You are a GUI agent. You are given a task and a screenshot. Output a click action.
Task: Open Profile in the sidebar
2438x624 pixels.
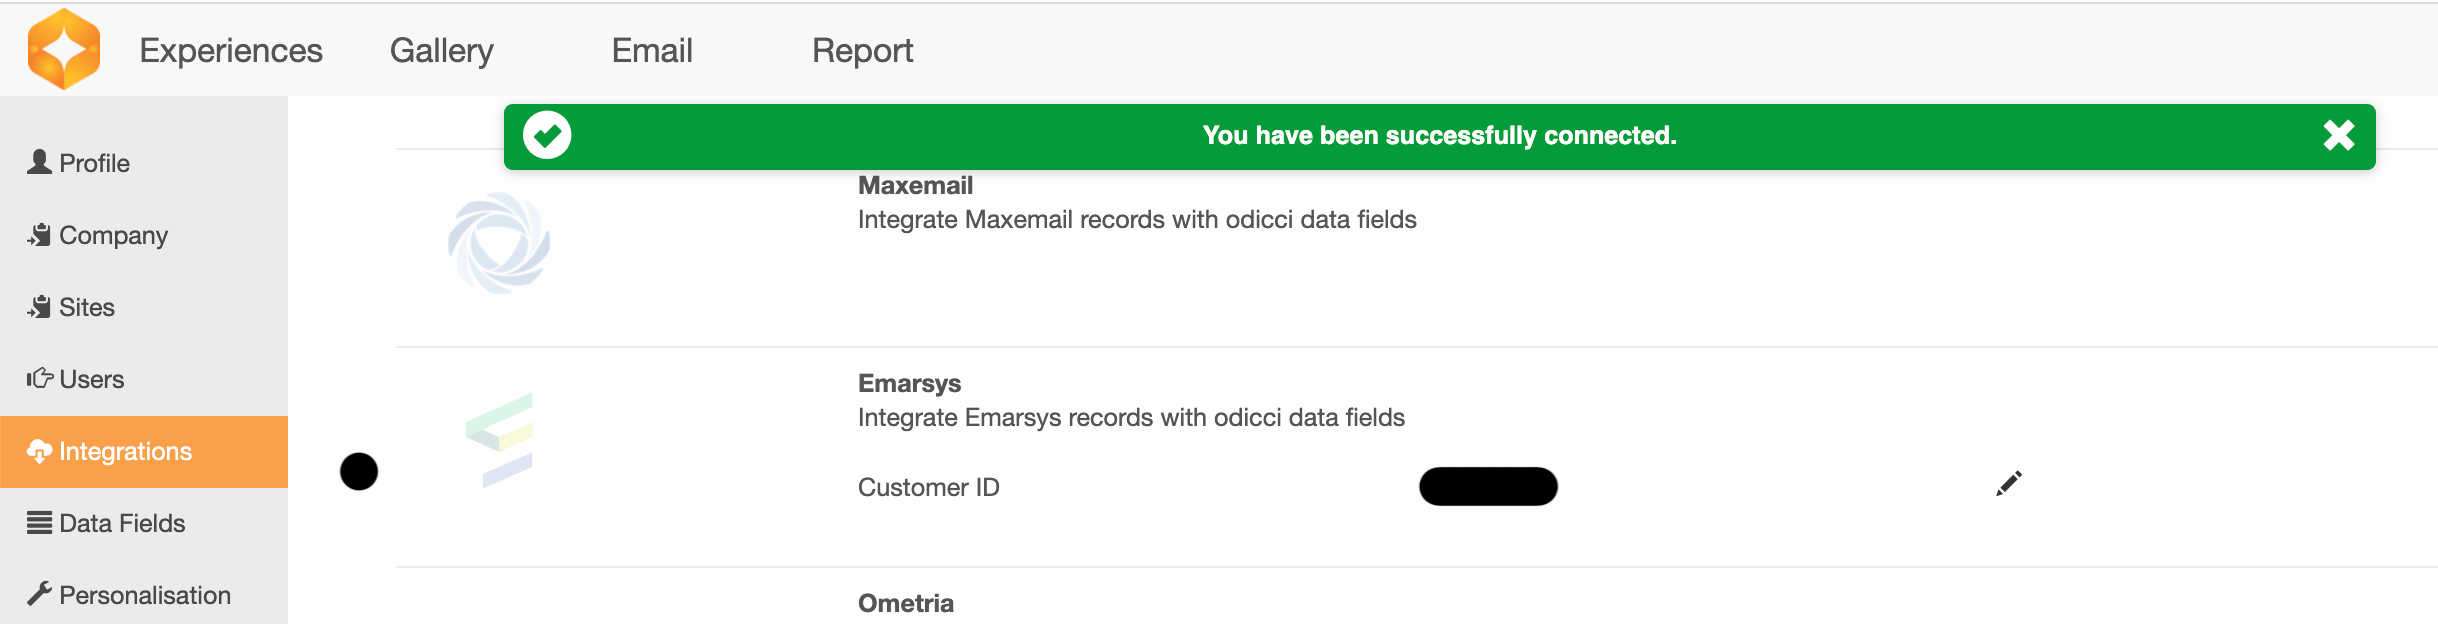94,163
